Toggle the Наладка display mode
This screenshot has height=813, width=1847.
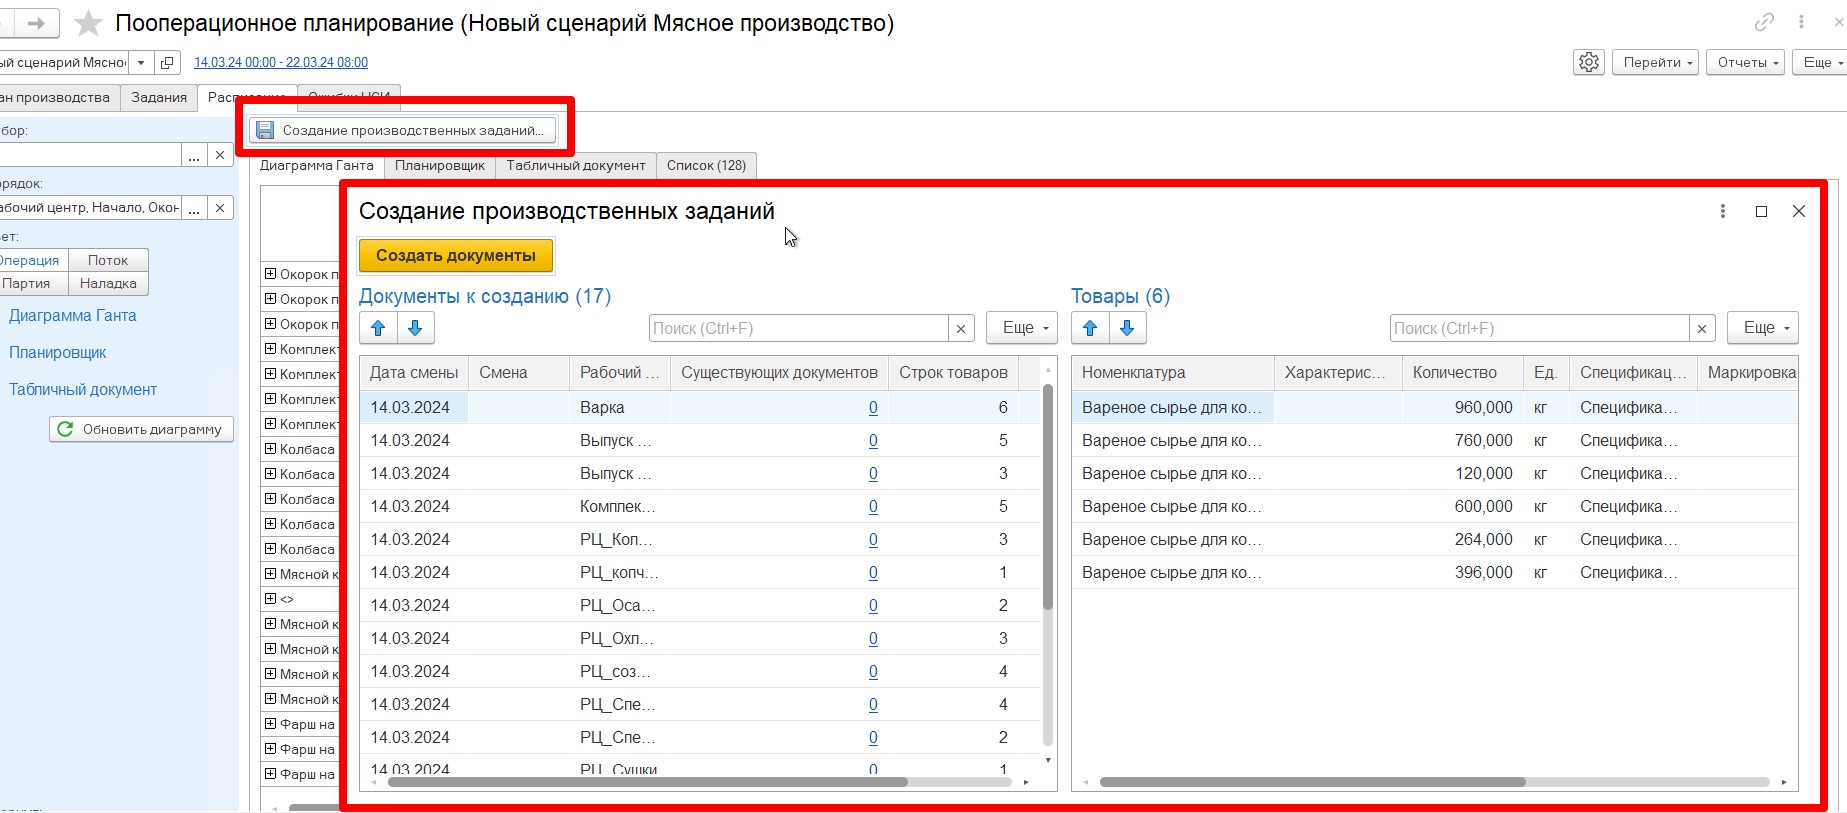pos(108,284)
